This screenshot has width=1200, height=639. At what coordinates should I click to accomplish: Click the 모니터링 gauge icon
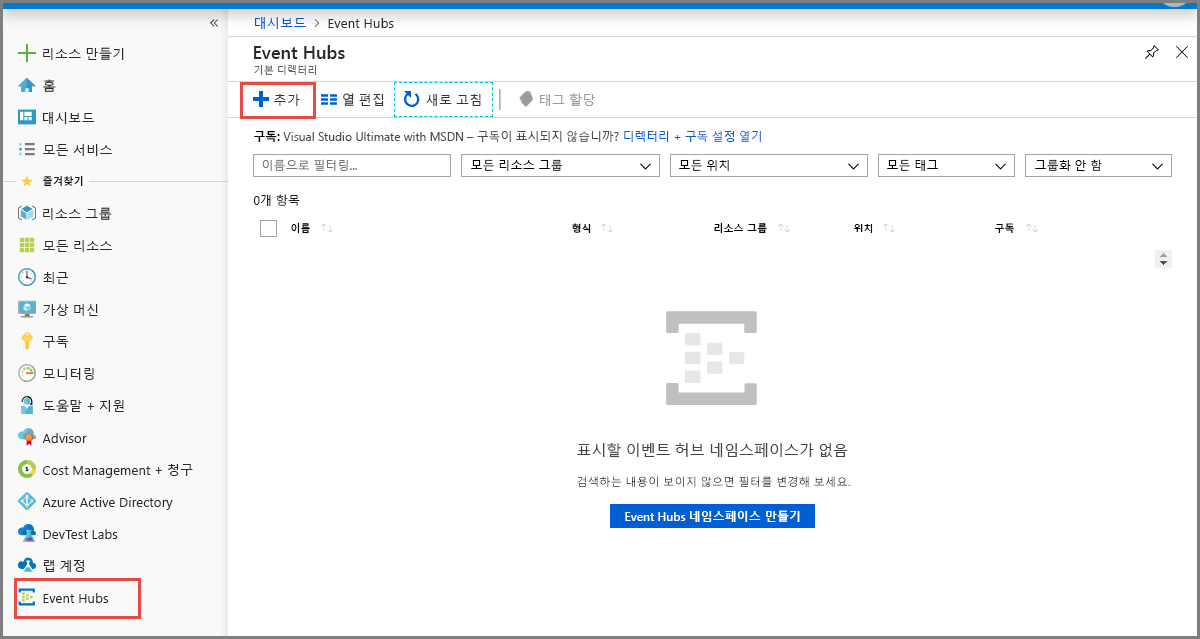click(27, 373)
